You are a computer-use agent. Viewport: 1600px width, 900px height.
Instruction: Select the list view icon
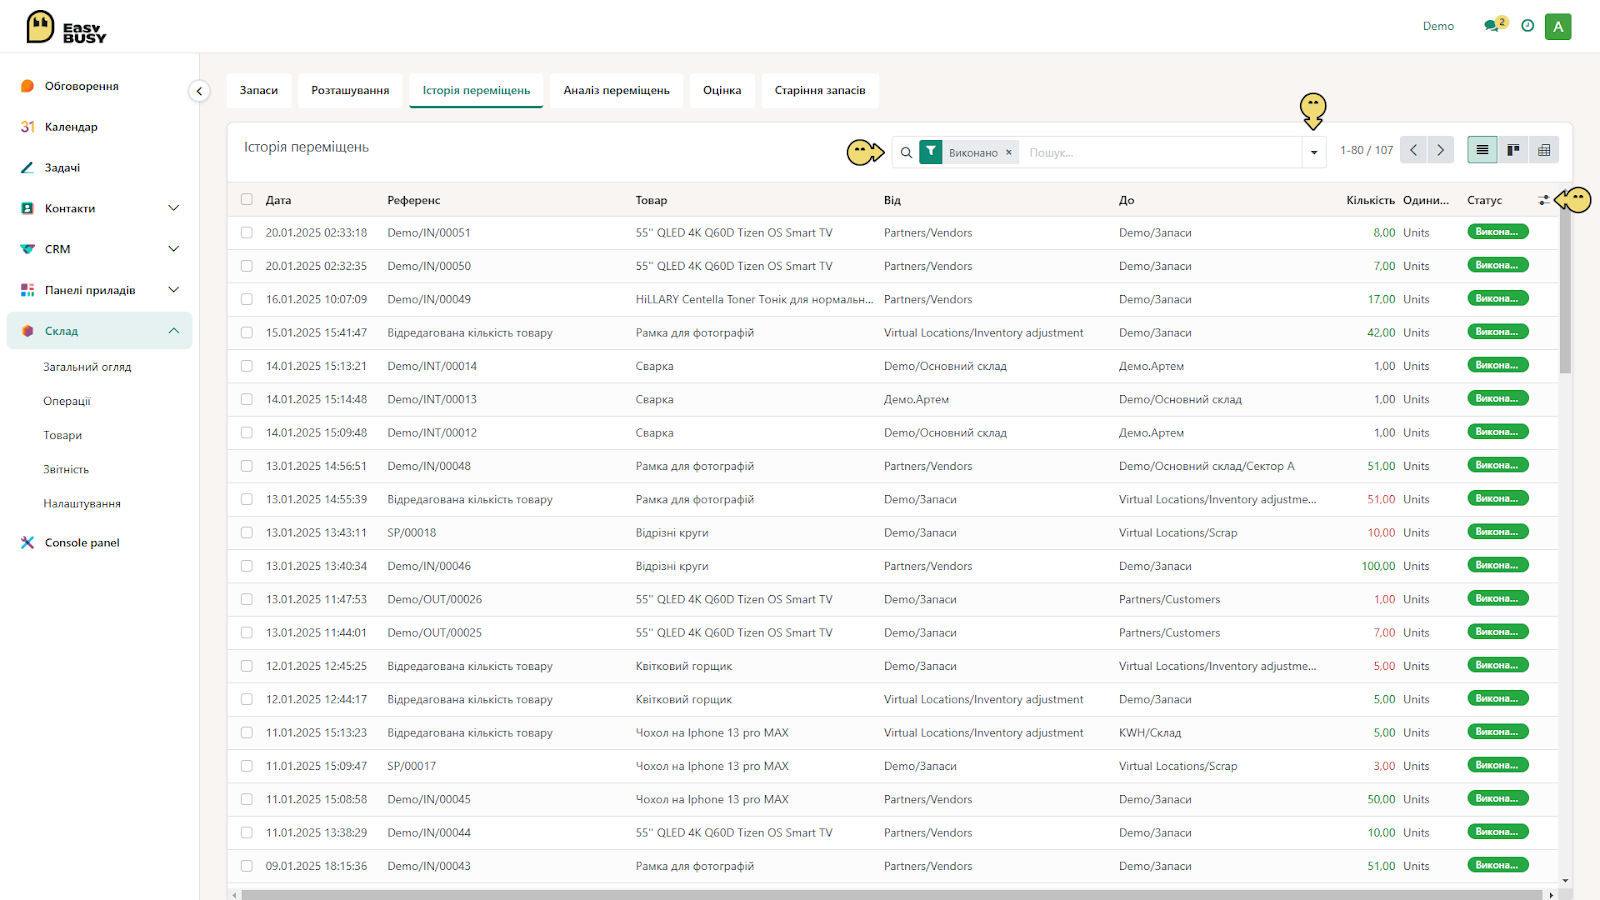coord(1482,150)
